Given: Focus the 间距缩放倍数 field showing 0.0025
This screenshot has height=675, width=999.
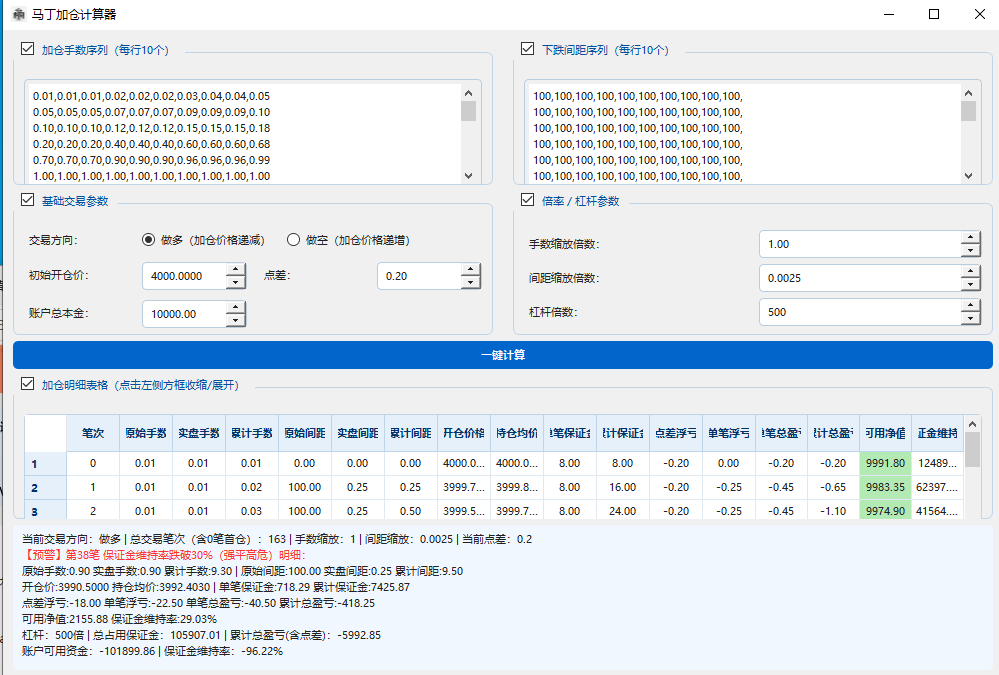Looking at the screenshot, I should point(860,278).
